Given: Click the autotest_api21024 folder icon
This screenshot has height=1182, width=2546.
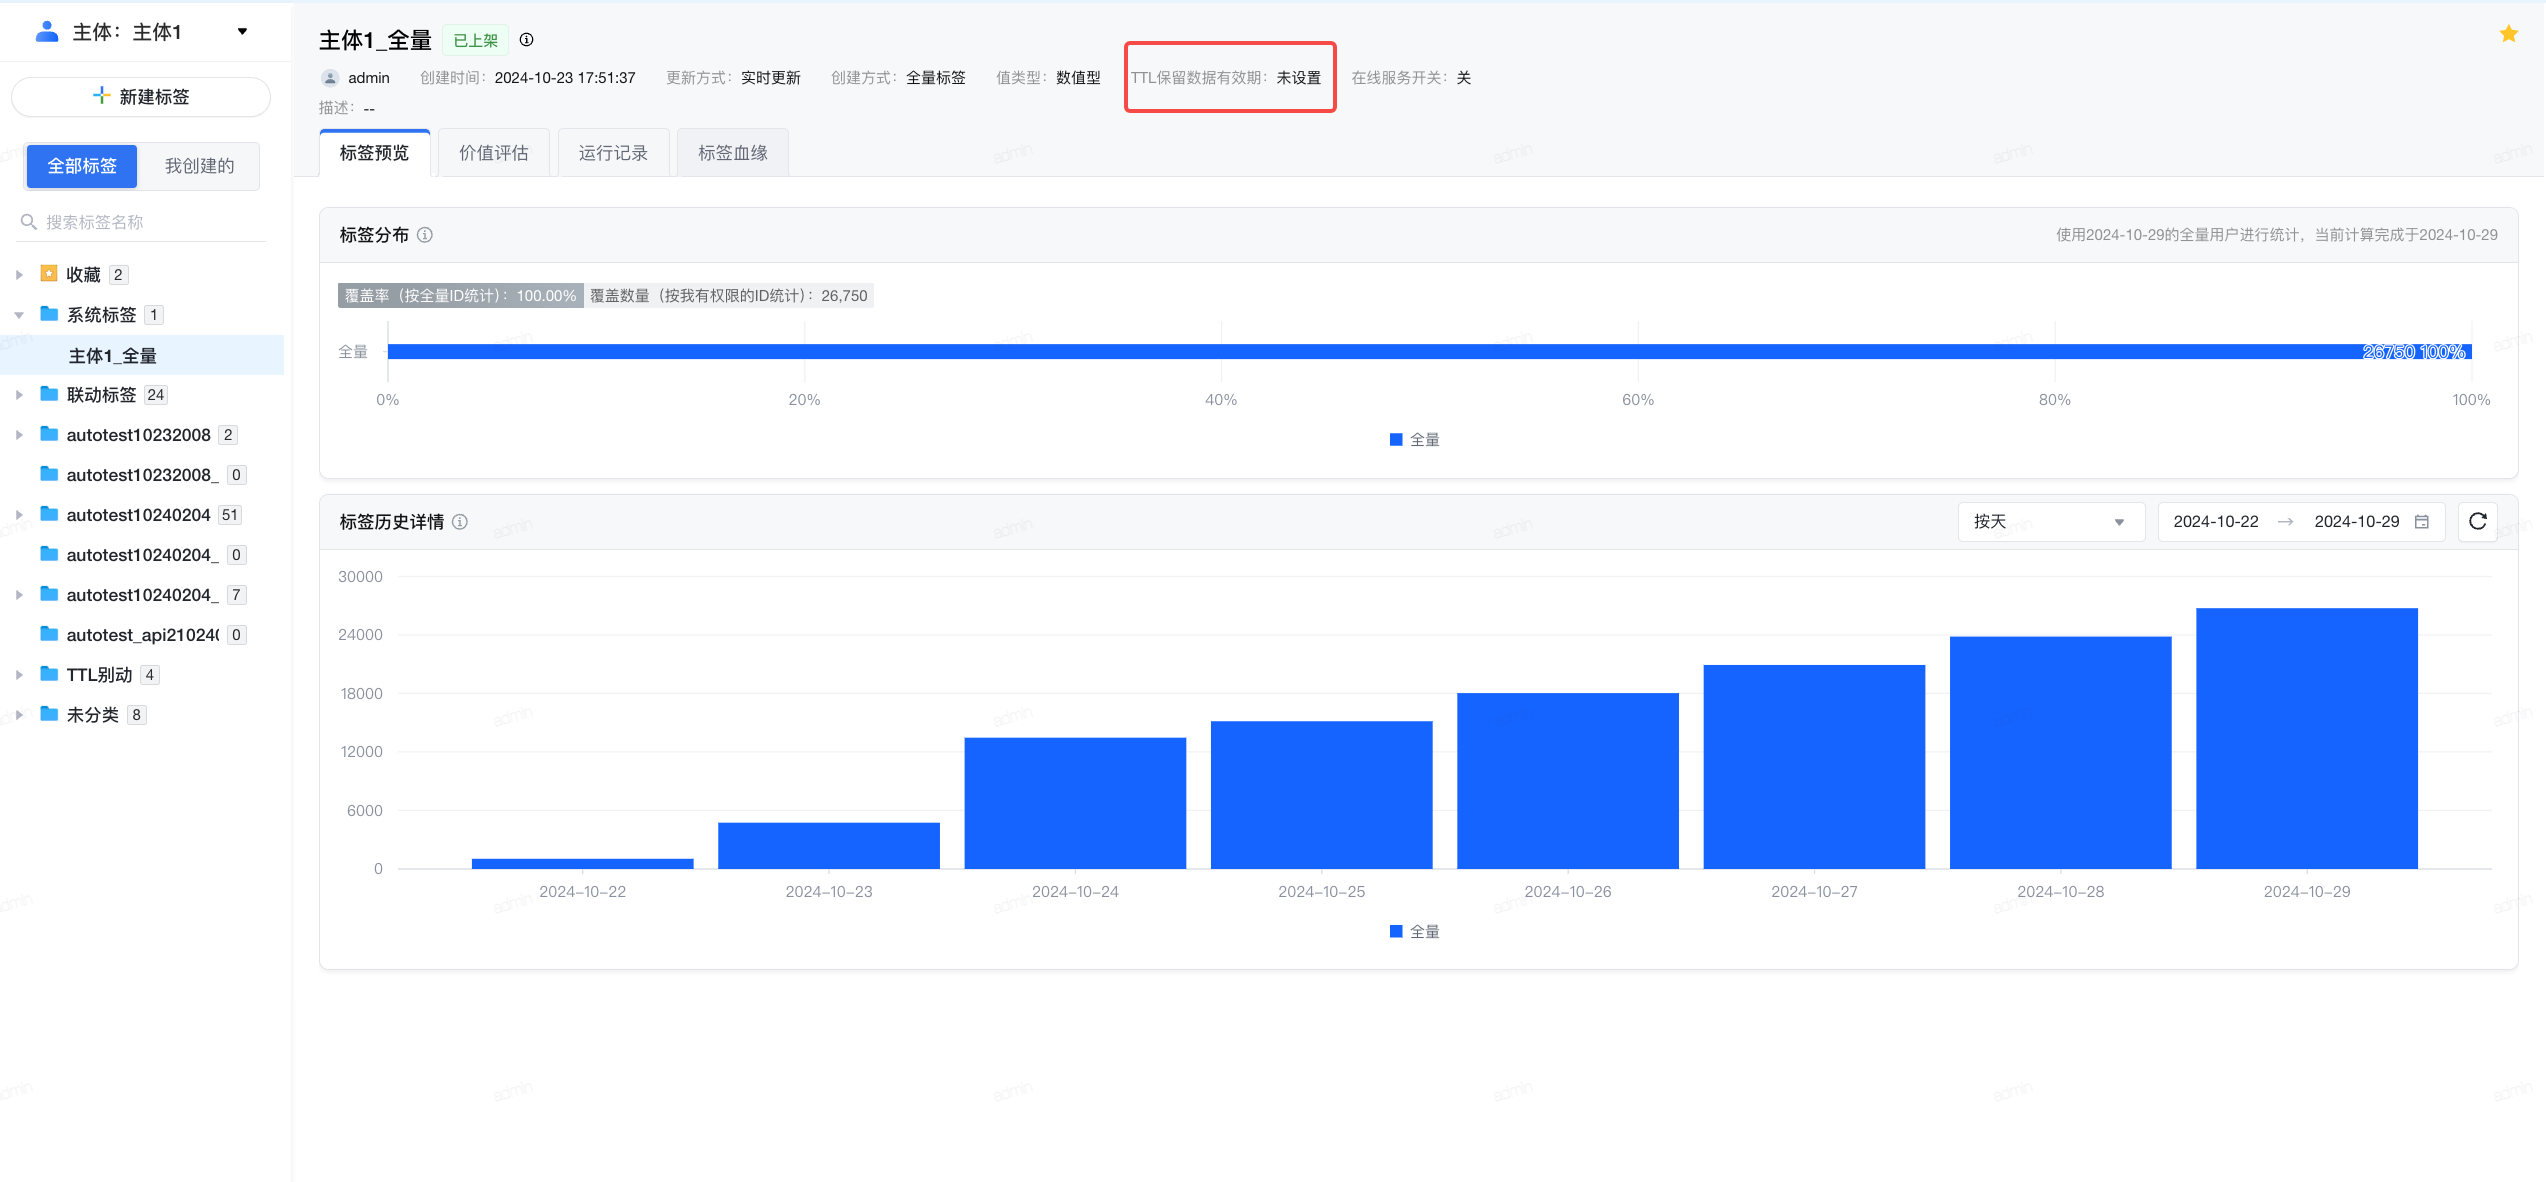Looking at the screenshot, I should pos(48,634).
